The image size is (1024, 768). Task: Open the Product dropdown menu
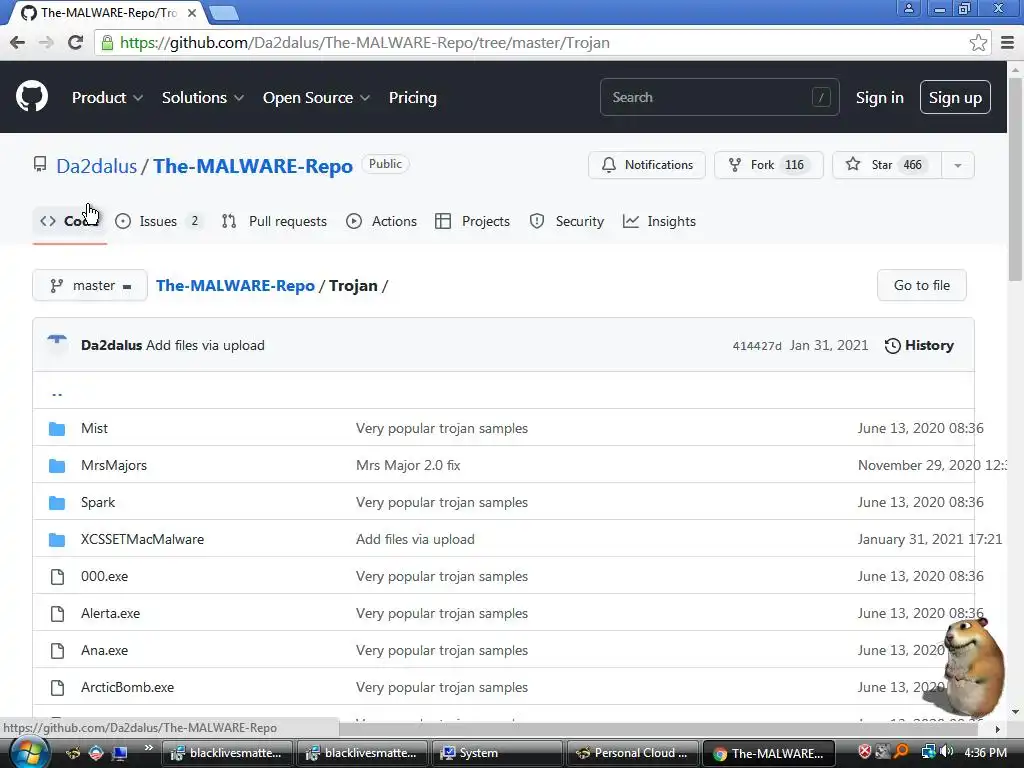click(107, 97)
